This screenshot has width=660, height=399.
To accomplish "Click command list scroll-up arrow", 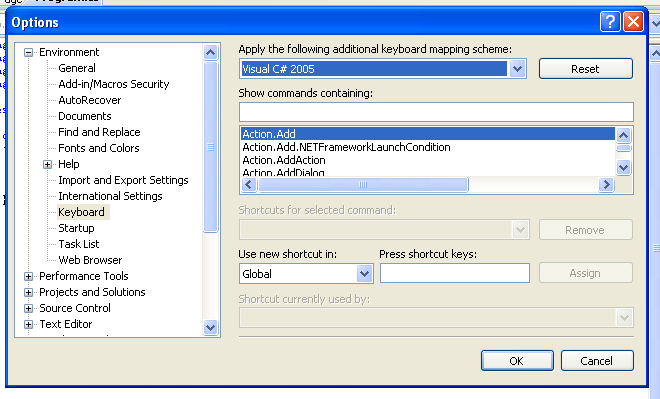I will (x=623, y=135).
